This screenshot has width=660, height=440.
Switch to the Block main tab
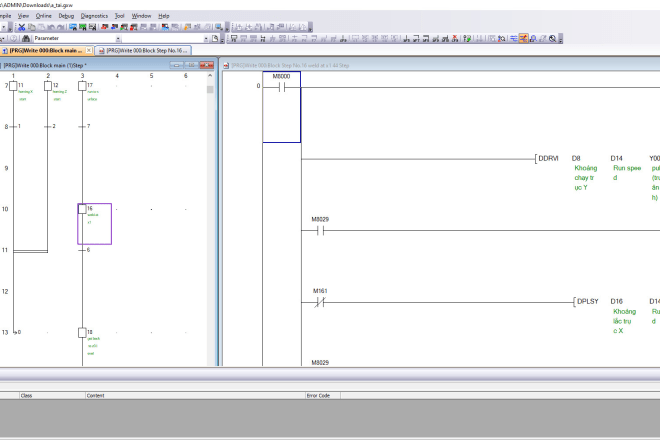tap(45, 51)
